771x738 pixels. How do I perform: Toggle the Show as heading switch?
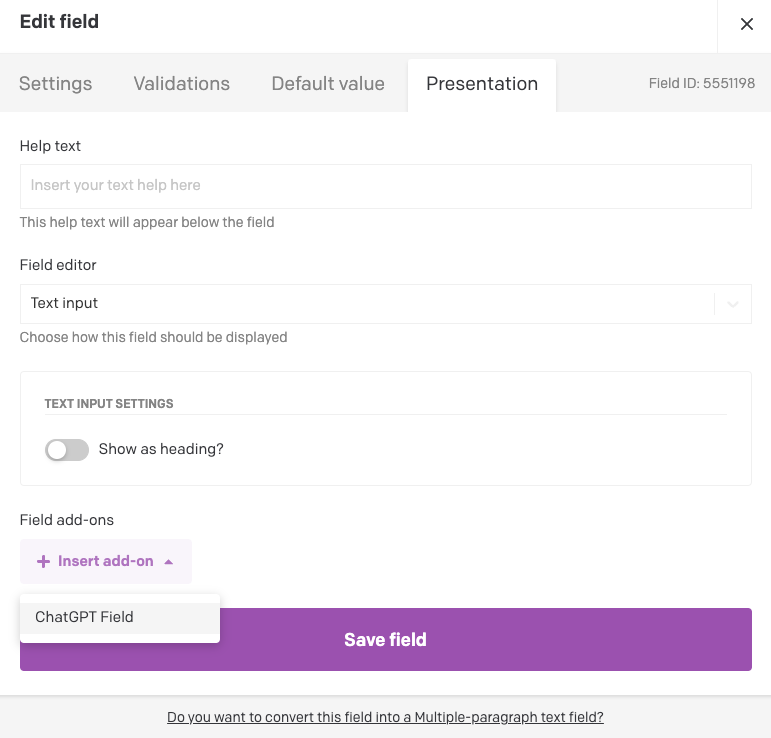[x=67, y=450]
